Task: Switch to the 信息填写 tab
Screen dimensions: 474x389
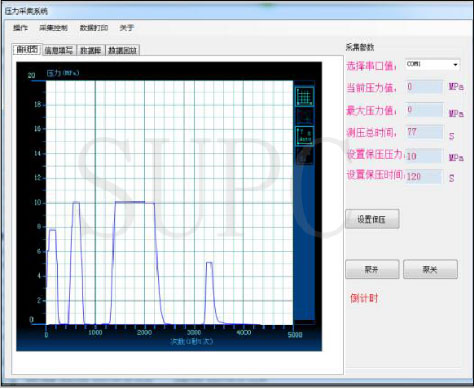Action: [x=59, y=50]
